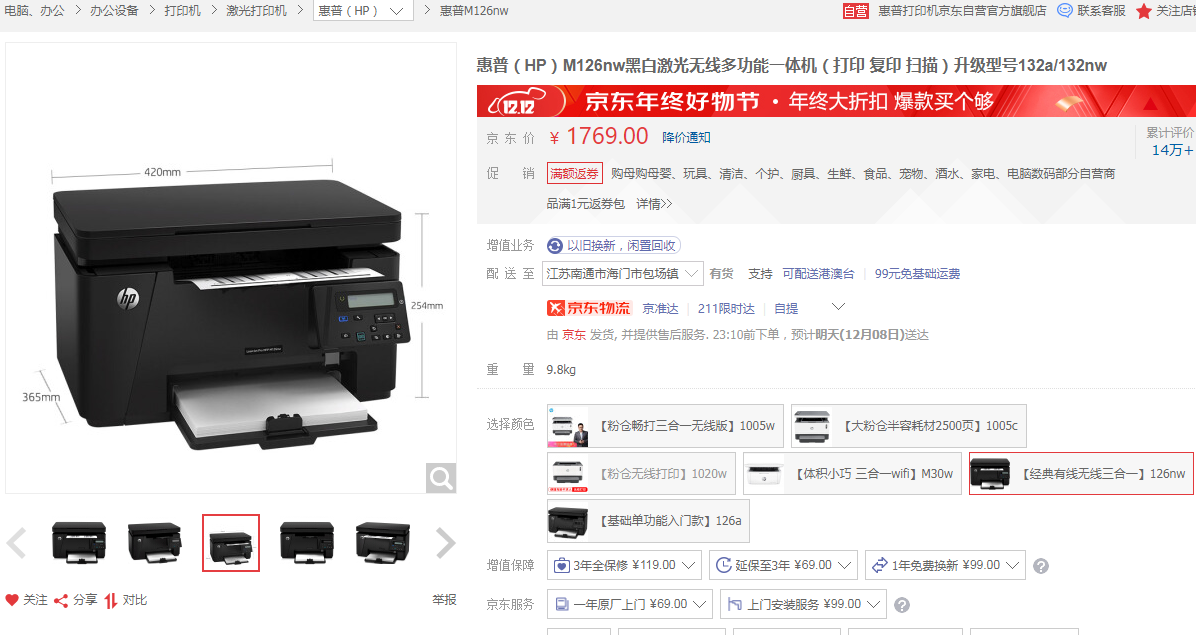The image size is (1196, 635).
Task: Click the magnifier zoom icon on product image
Action: pos(441,478)
